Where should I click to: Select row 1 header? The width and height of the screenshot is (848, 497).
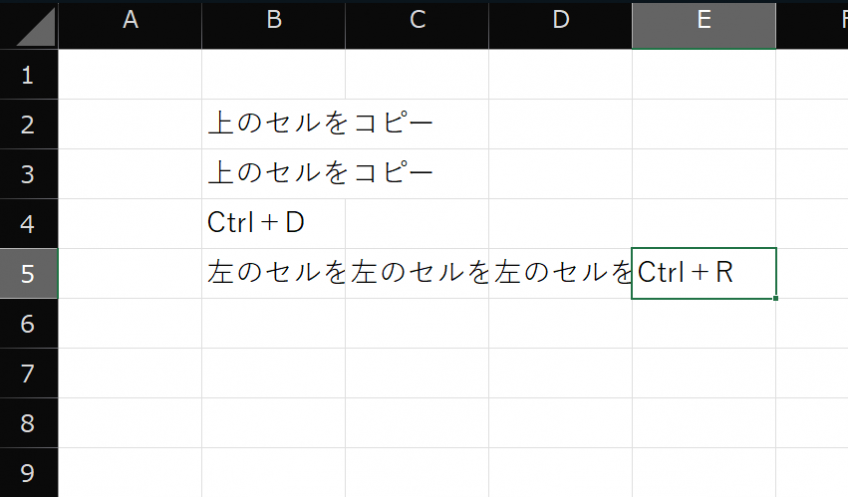tap(28, 75)
